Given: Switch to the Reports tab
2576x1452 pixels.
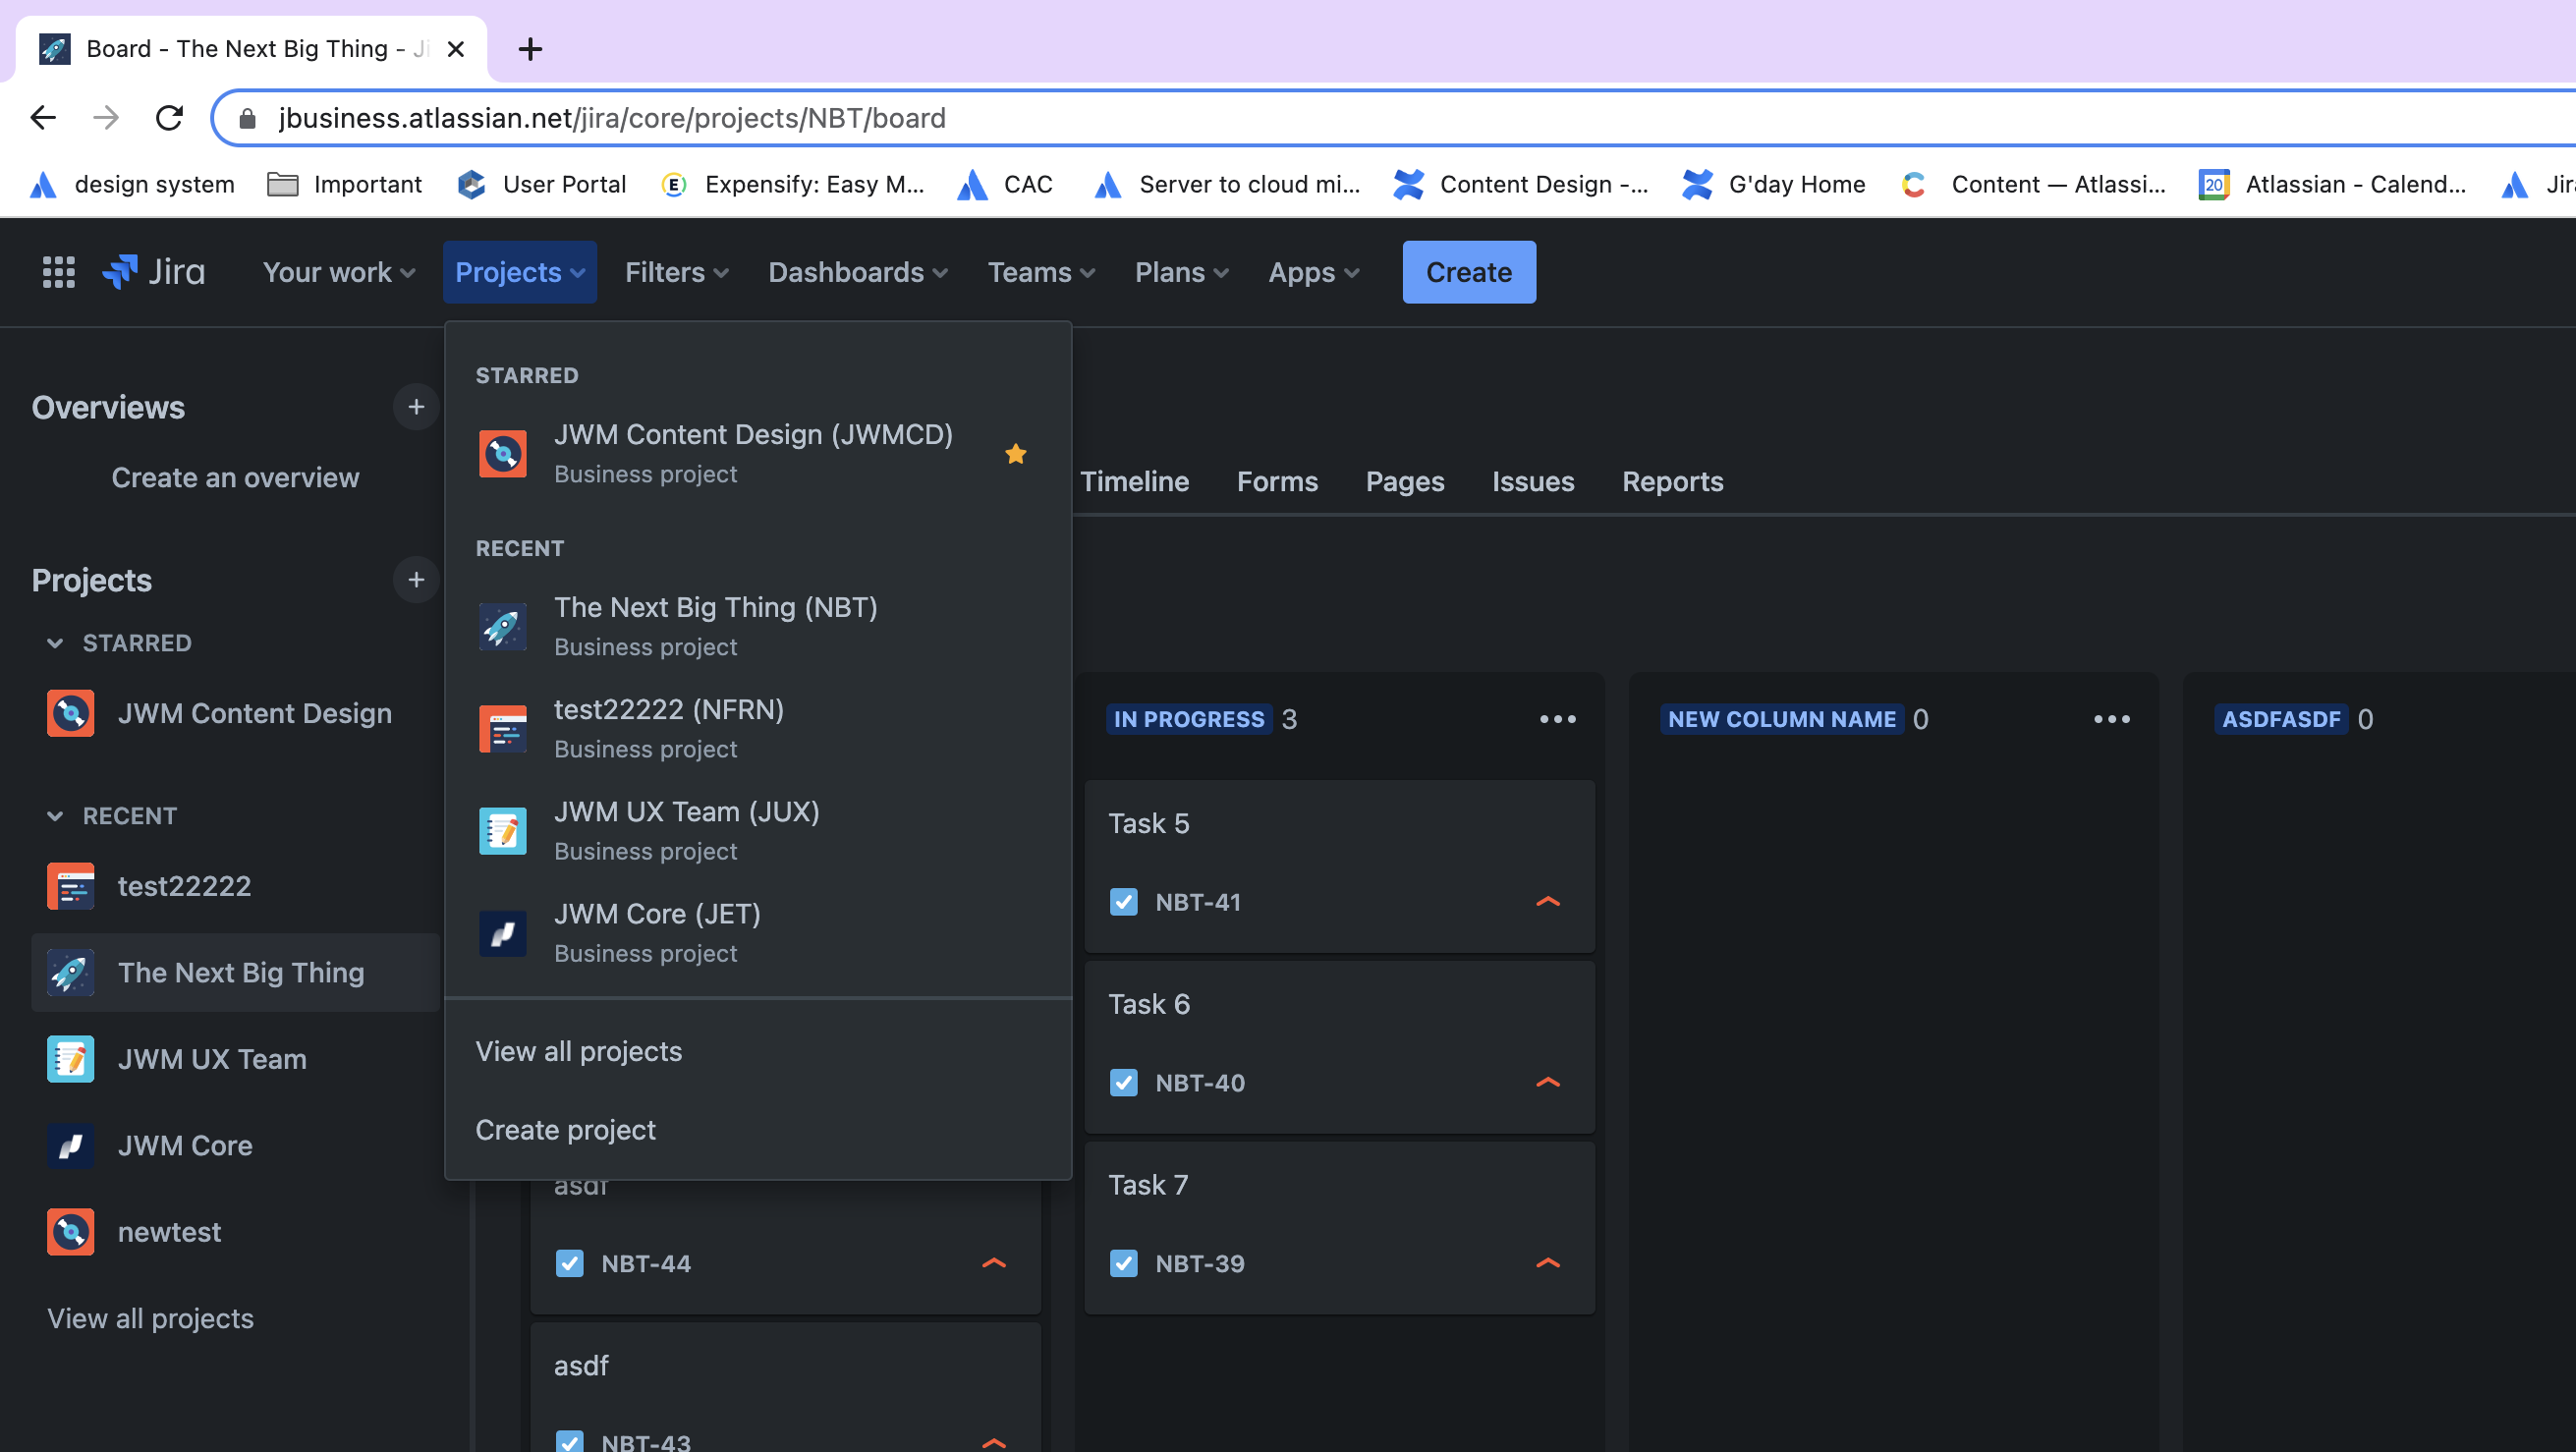Looking at the screenshot, I should point(1672,481).
